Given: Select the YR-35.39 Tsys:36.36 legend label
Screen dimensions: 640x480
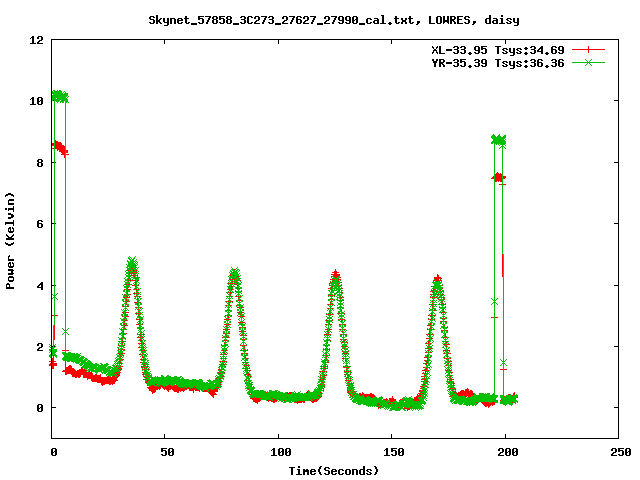Looking at the screenshot, I should (498, 63).
